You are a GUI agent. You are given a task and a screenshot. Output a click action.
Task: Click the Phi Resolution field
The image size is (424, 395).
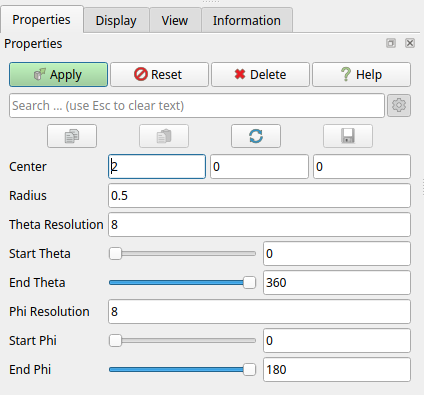[x=259, y=312]
